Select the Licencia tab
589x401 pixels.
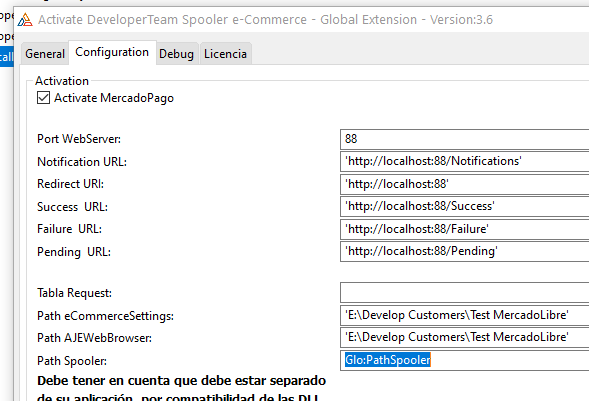225,54
